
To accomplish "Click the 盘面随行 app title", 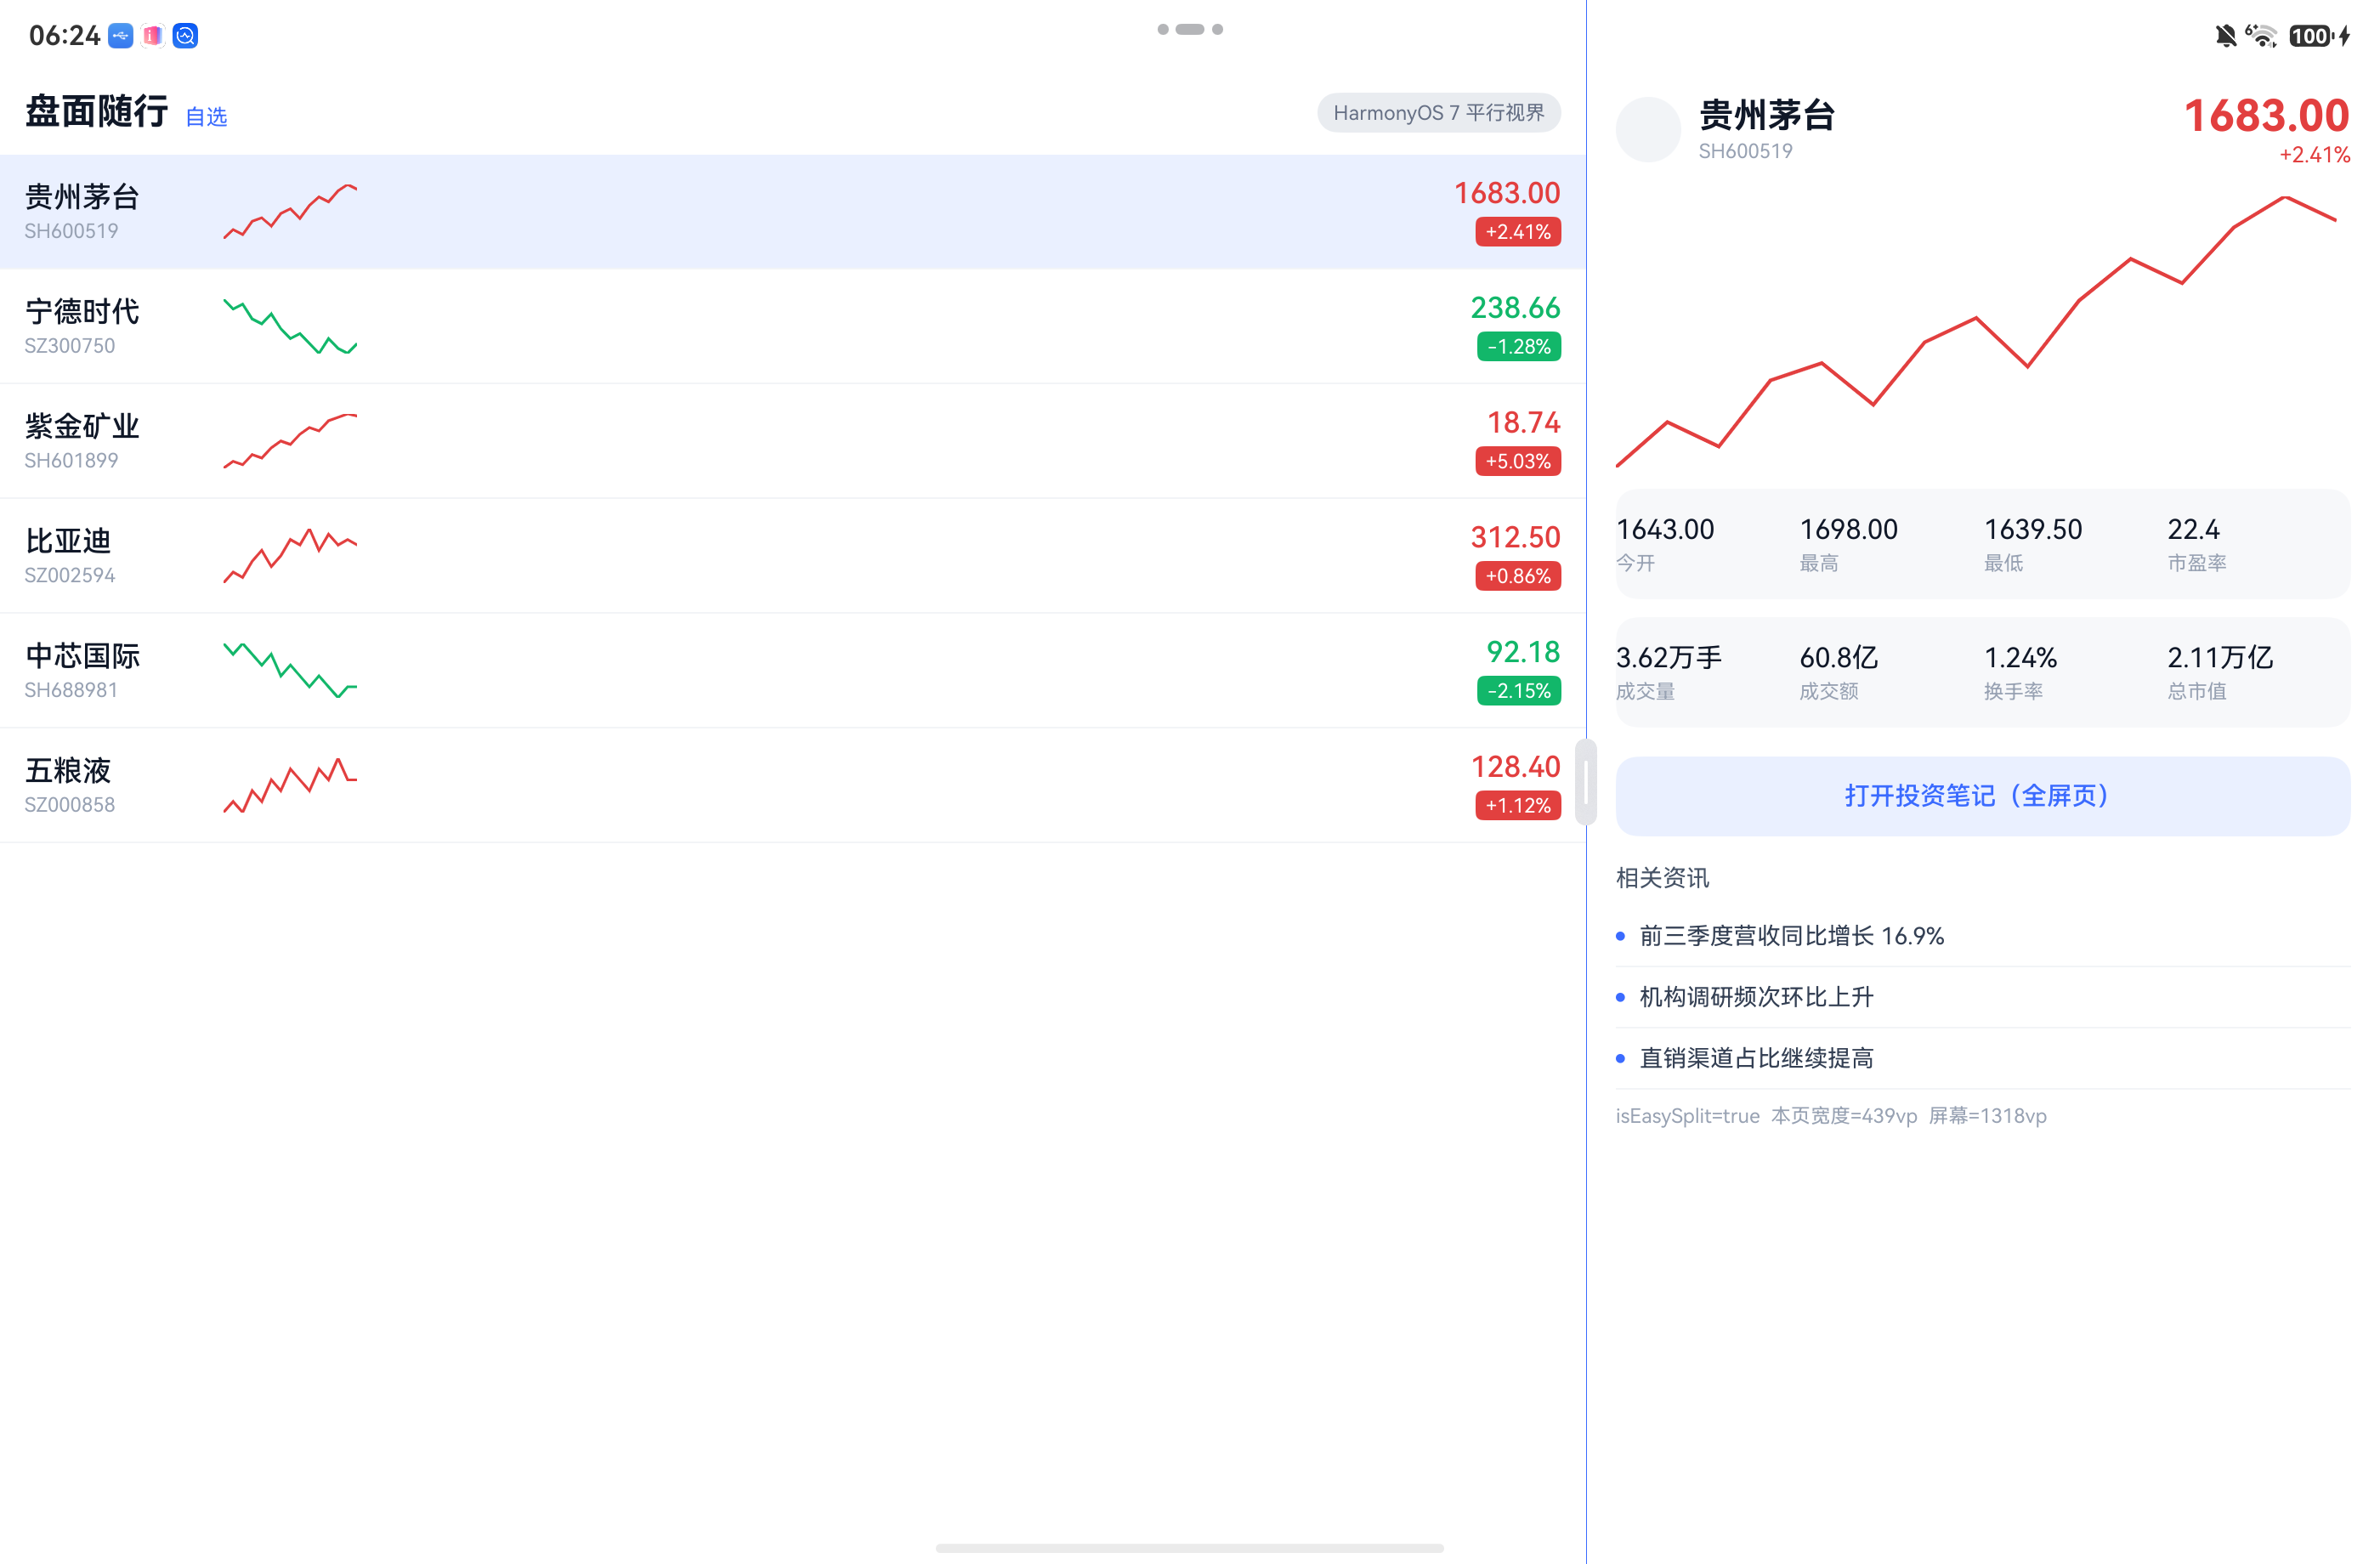I will [x=96, y=111].
